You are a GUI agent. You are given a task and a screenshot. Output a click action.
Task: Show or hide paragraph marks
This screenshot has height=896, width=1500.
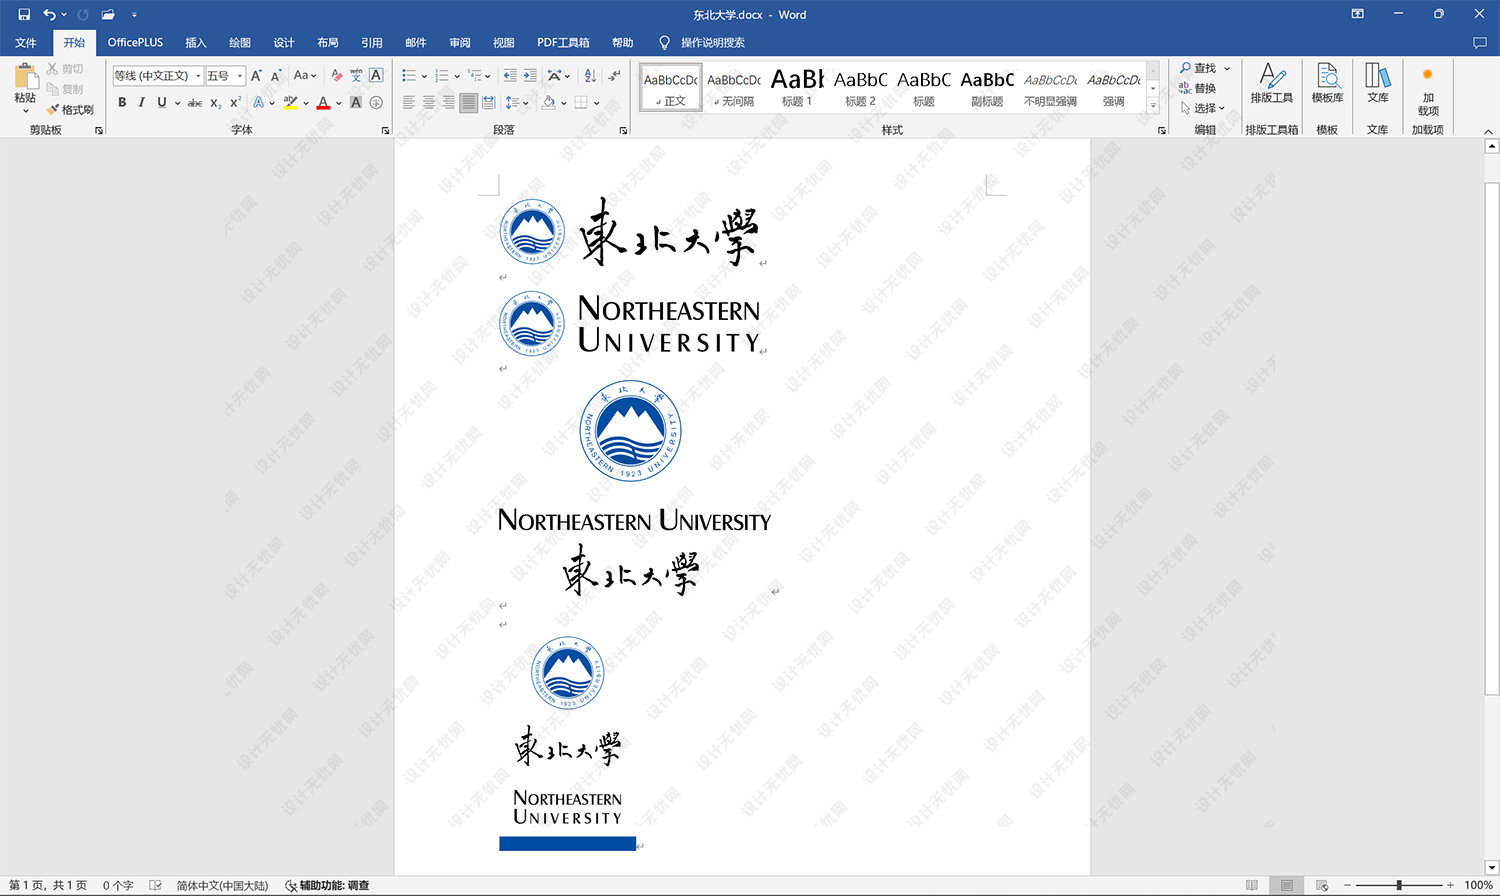[x=614, y=75]
